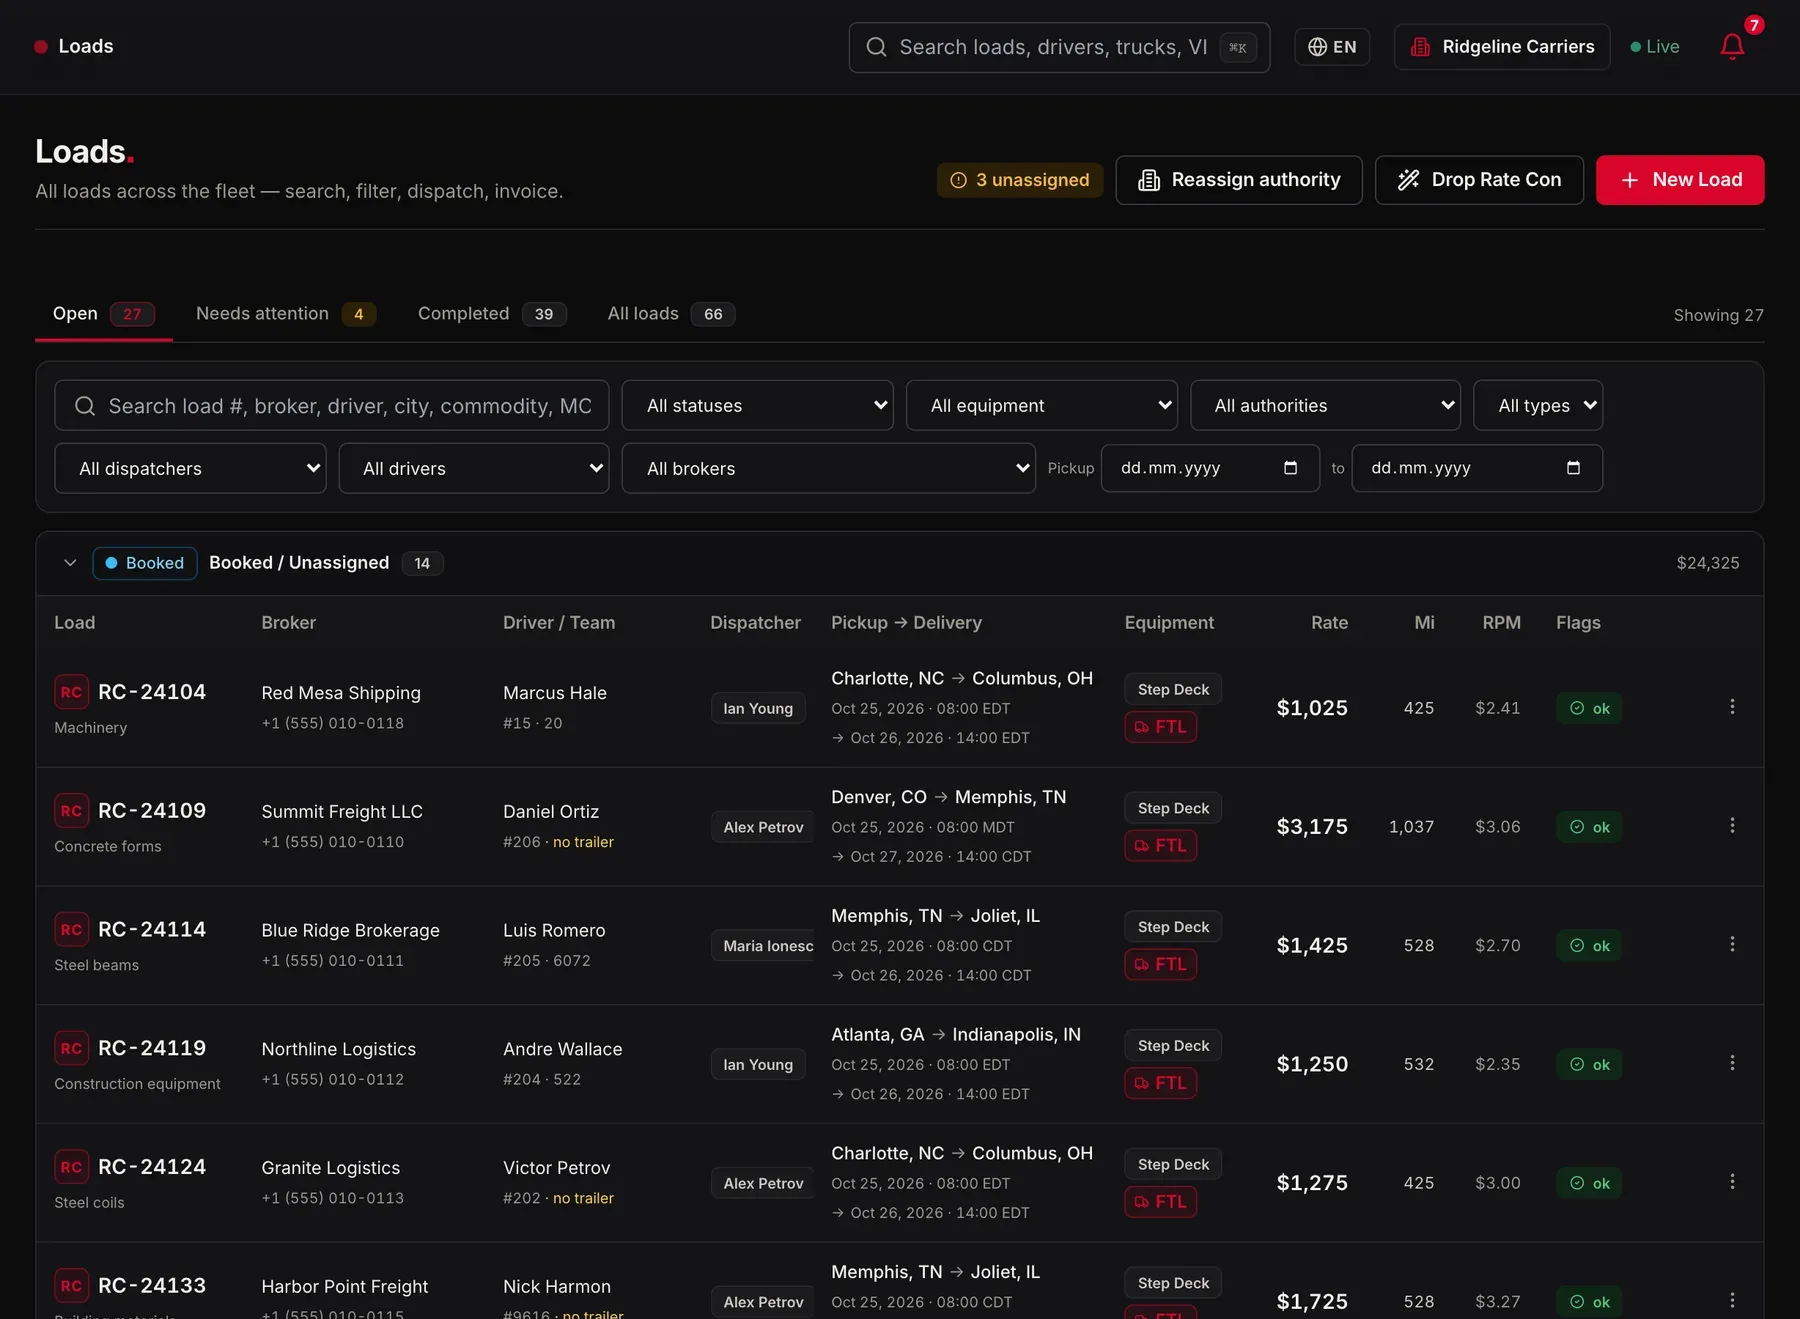Image resolution: width=1800 pixels, height=1319 pixels.
Task: Switch to the Completed tab
Action: click(x=491, y=314)
